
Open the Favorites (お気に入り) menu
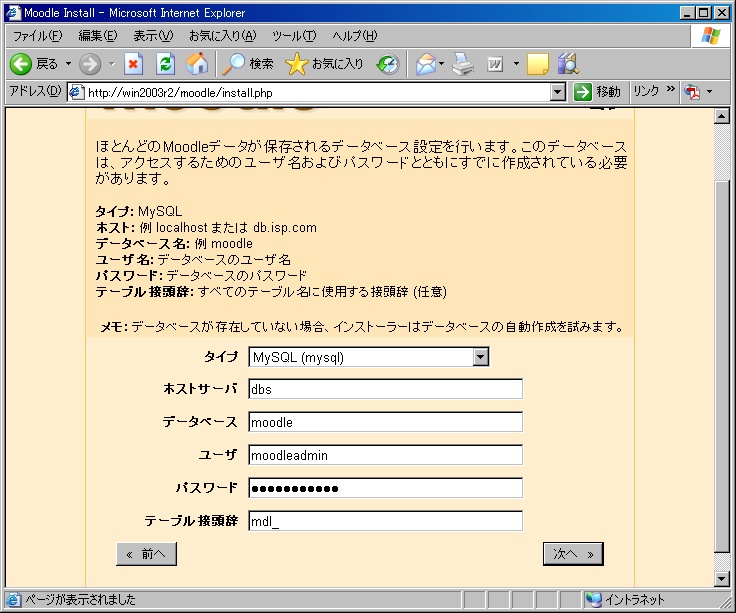(222, 36)
